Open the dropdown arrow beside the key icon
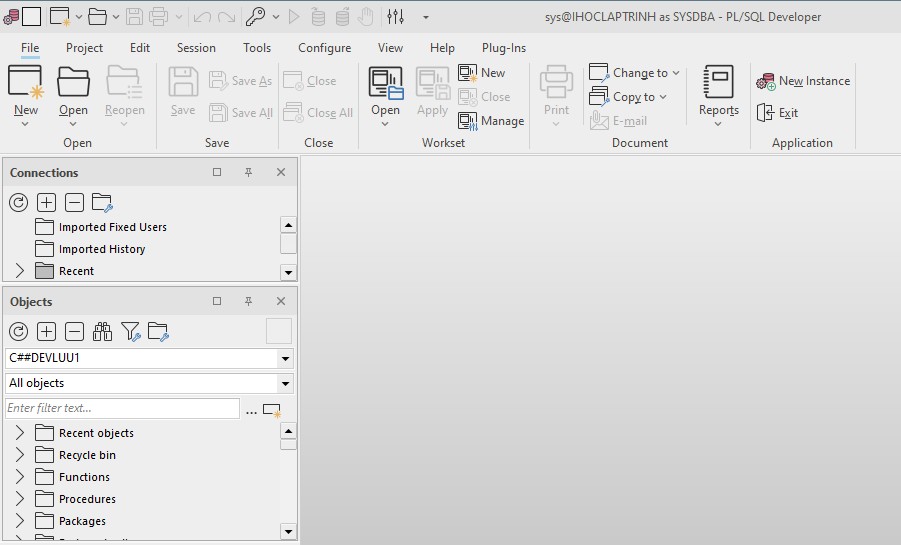 click(x=276, y=17)
